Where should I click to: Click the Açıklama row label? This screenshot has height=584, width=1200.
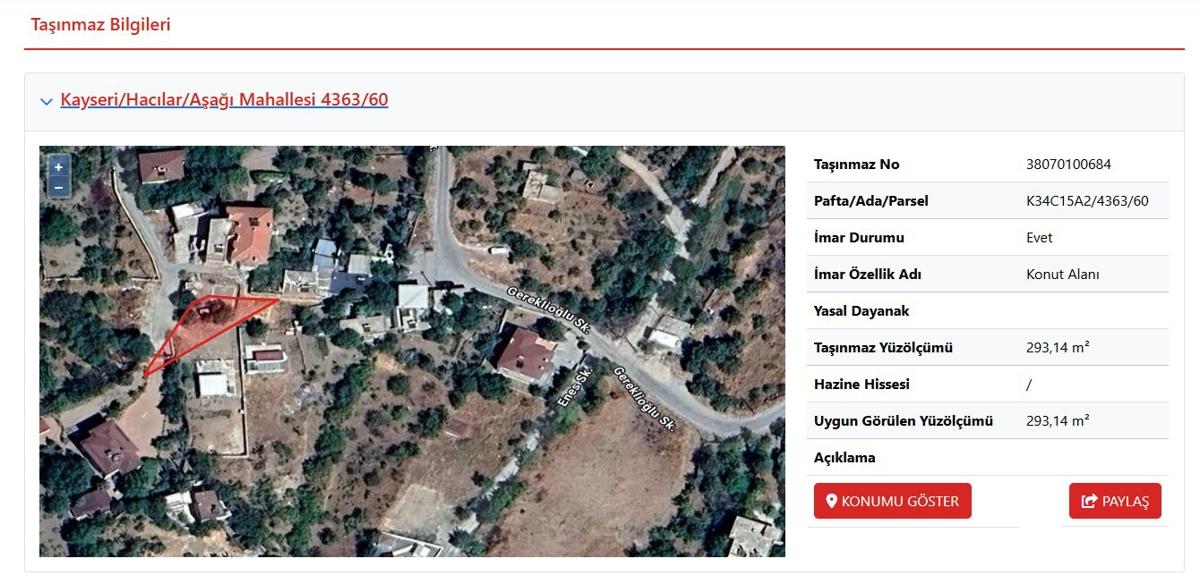click(x=845, y=458)
